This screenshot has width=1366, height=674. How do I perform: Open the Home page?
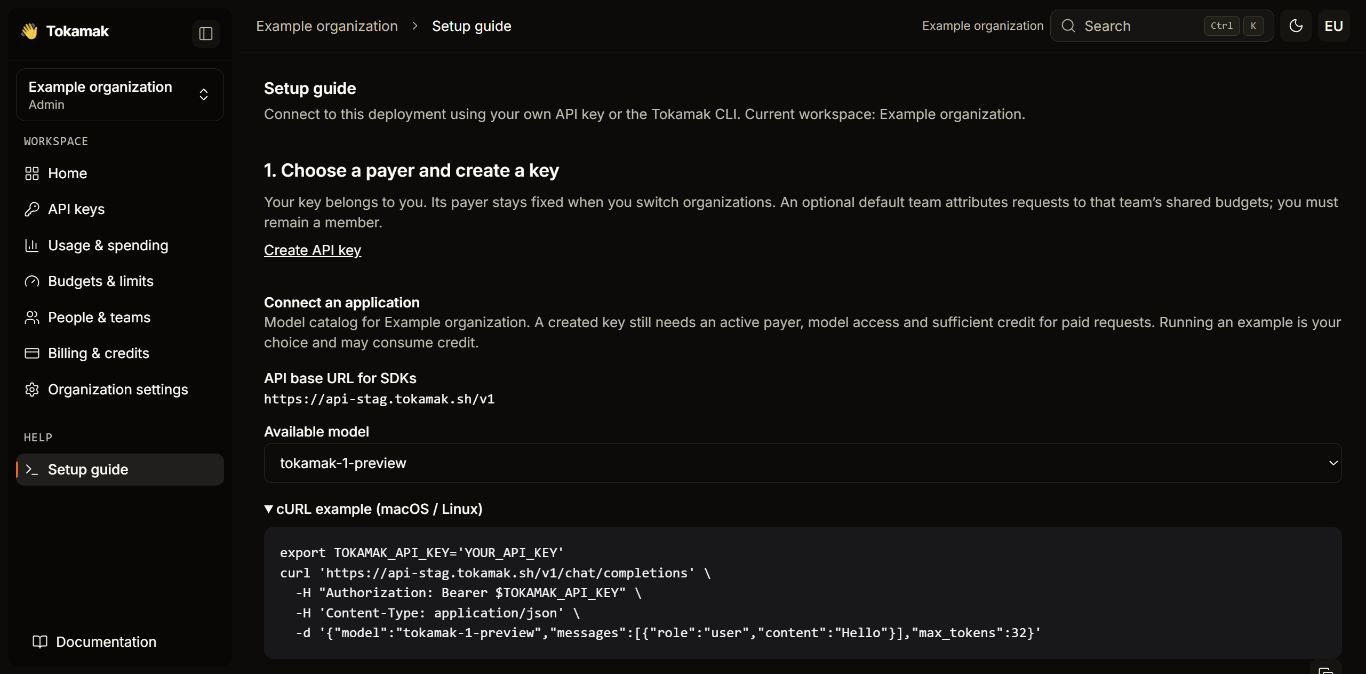(120, 173)
